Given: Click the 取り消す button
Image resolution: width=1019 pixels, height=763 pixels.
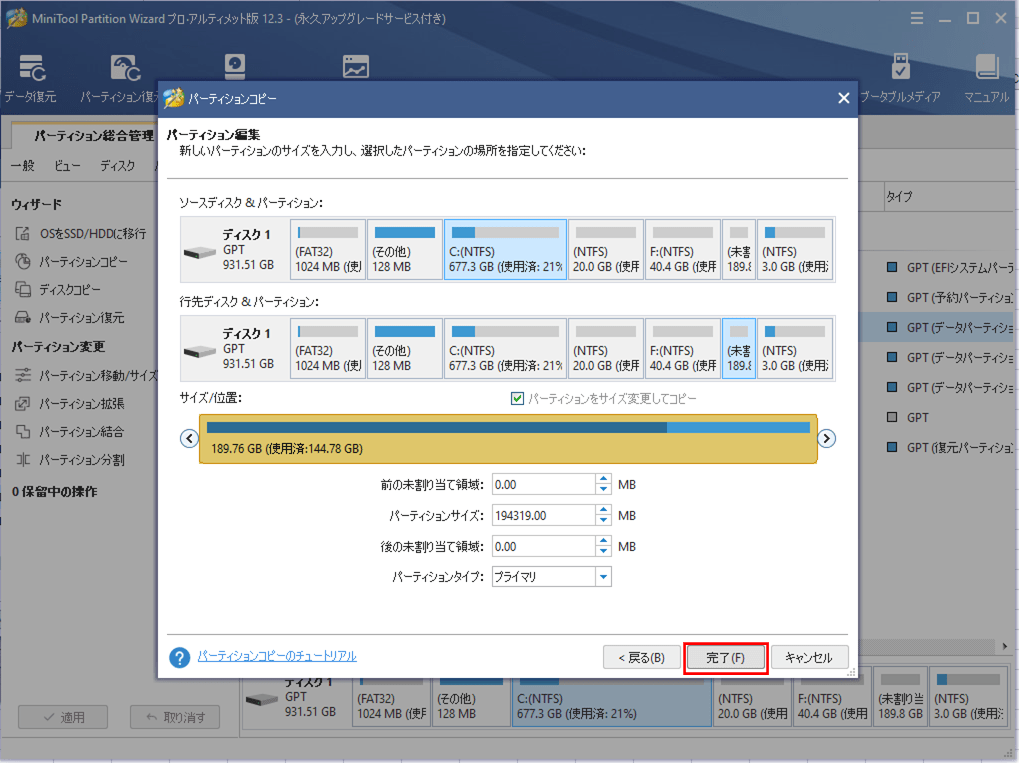Looking at the screenshot, I should 175,718.
